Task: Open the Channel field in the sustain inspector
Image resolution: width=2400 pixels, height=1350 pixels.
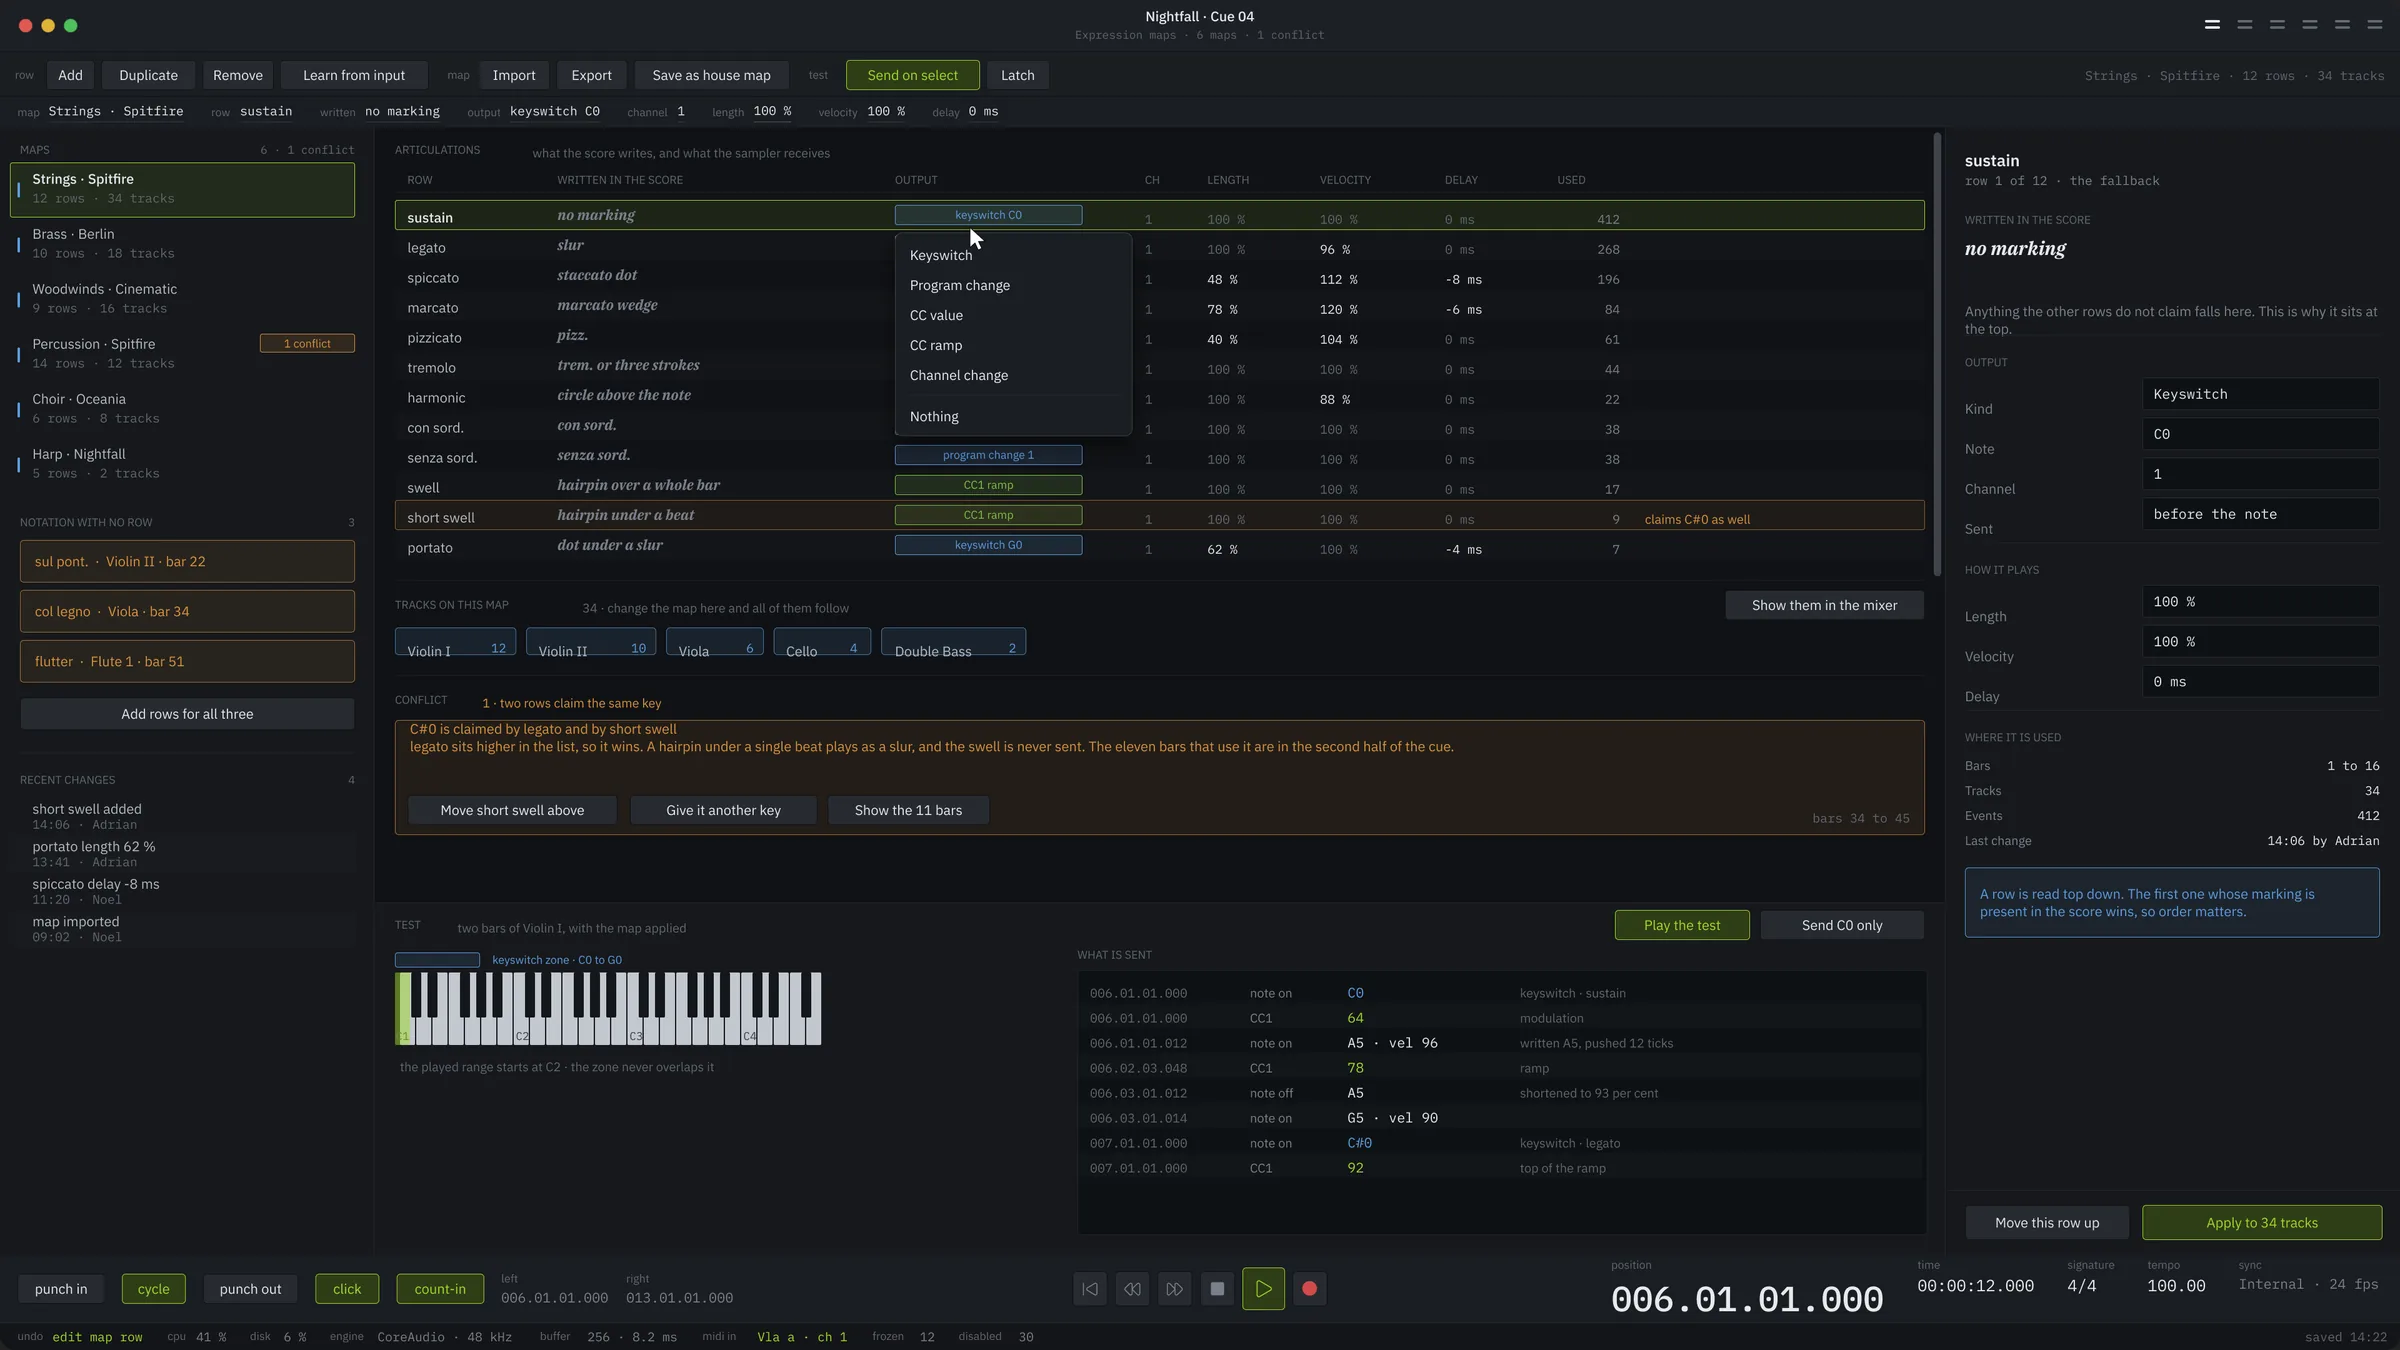Action: click(2260, 474)
